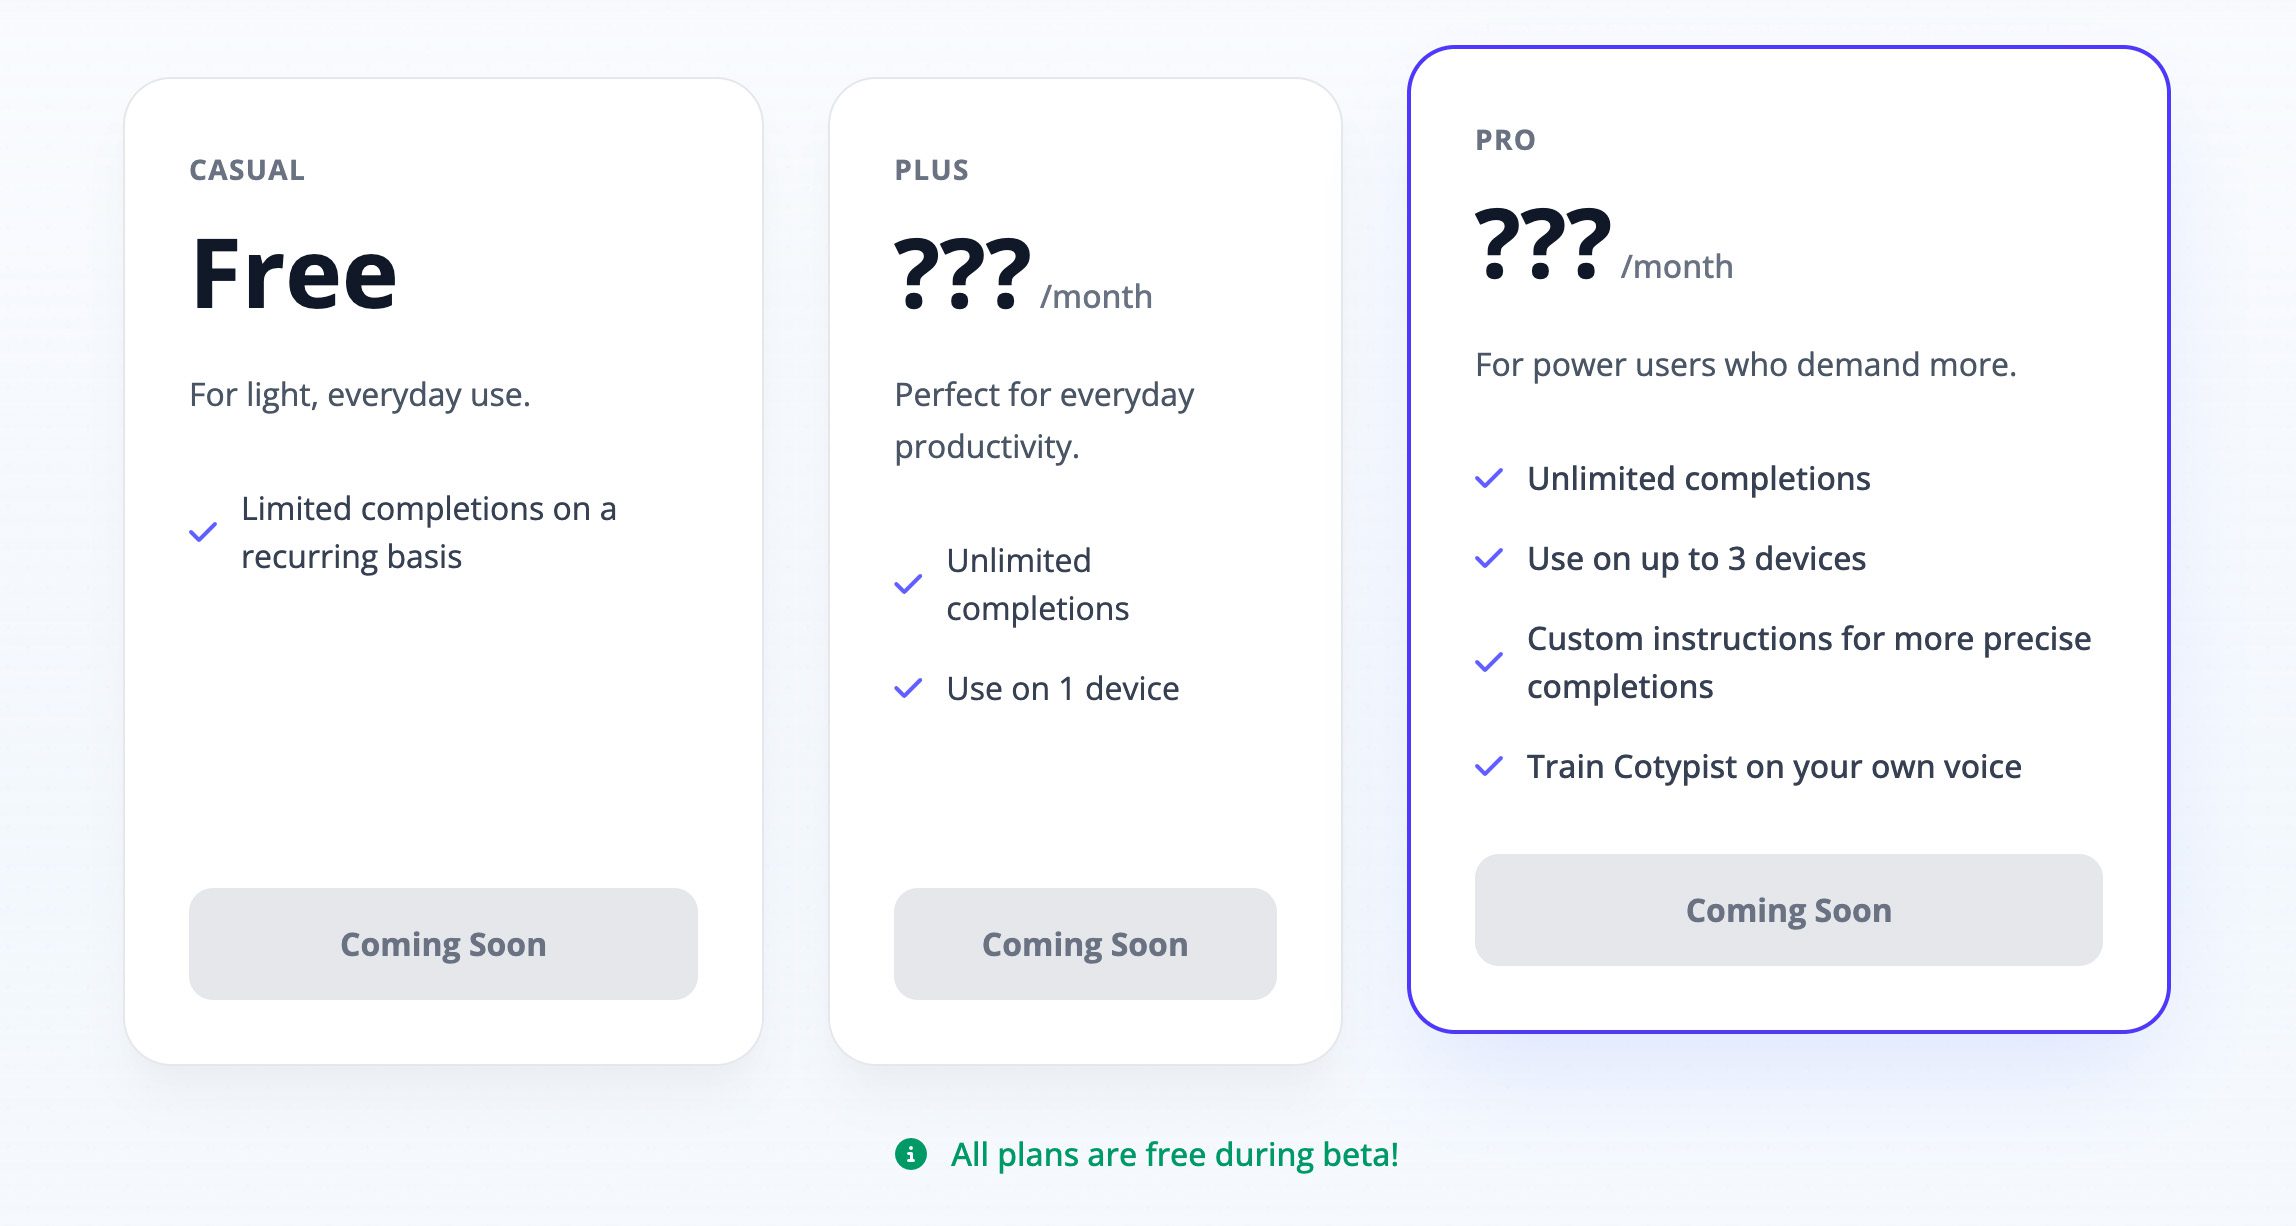
Task: Click the Plus plan's "???" price
Action: tap(962, 273)
